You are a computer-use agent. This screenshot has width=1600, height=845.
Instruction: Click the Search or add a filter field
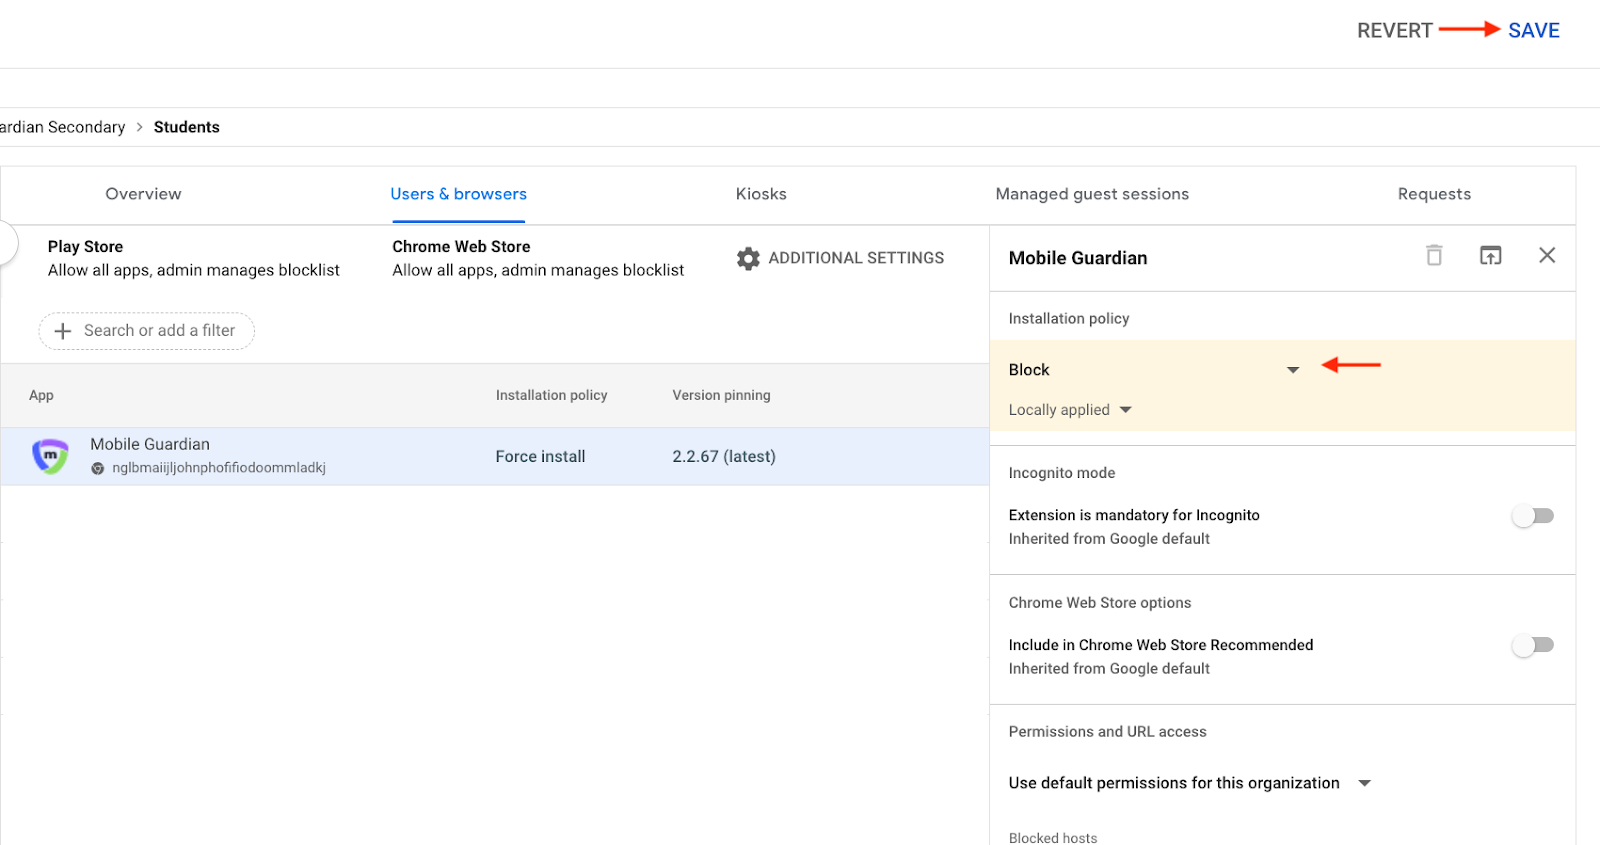tap(147, 331)
